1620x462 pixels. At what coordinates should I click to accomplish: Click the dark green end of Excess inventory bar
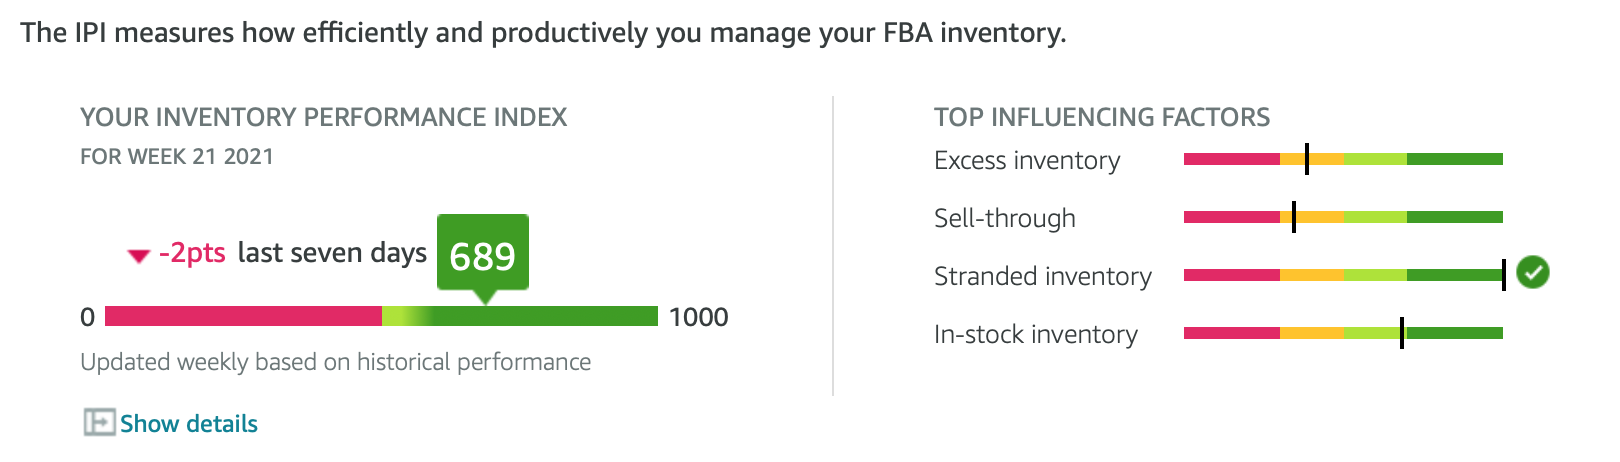pyautogui.click(x=1455, y=159)
